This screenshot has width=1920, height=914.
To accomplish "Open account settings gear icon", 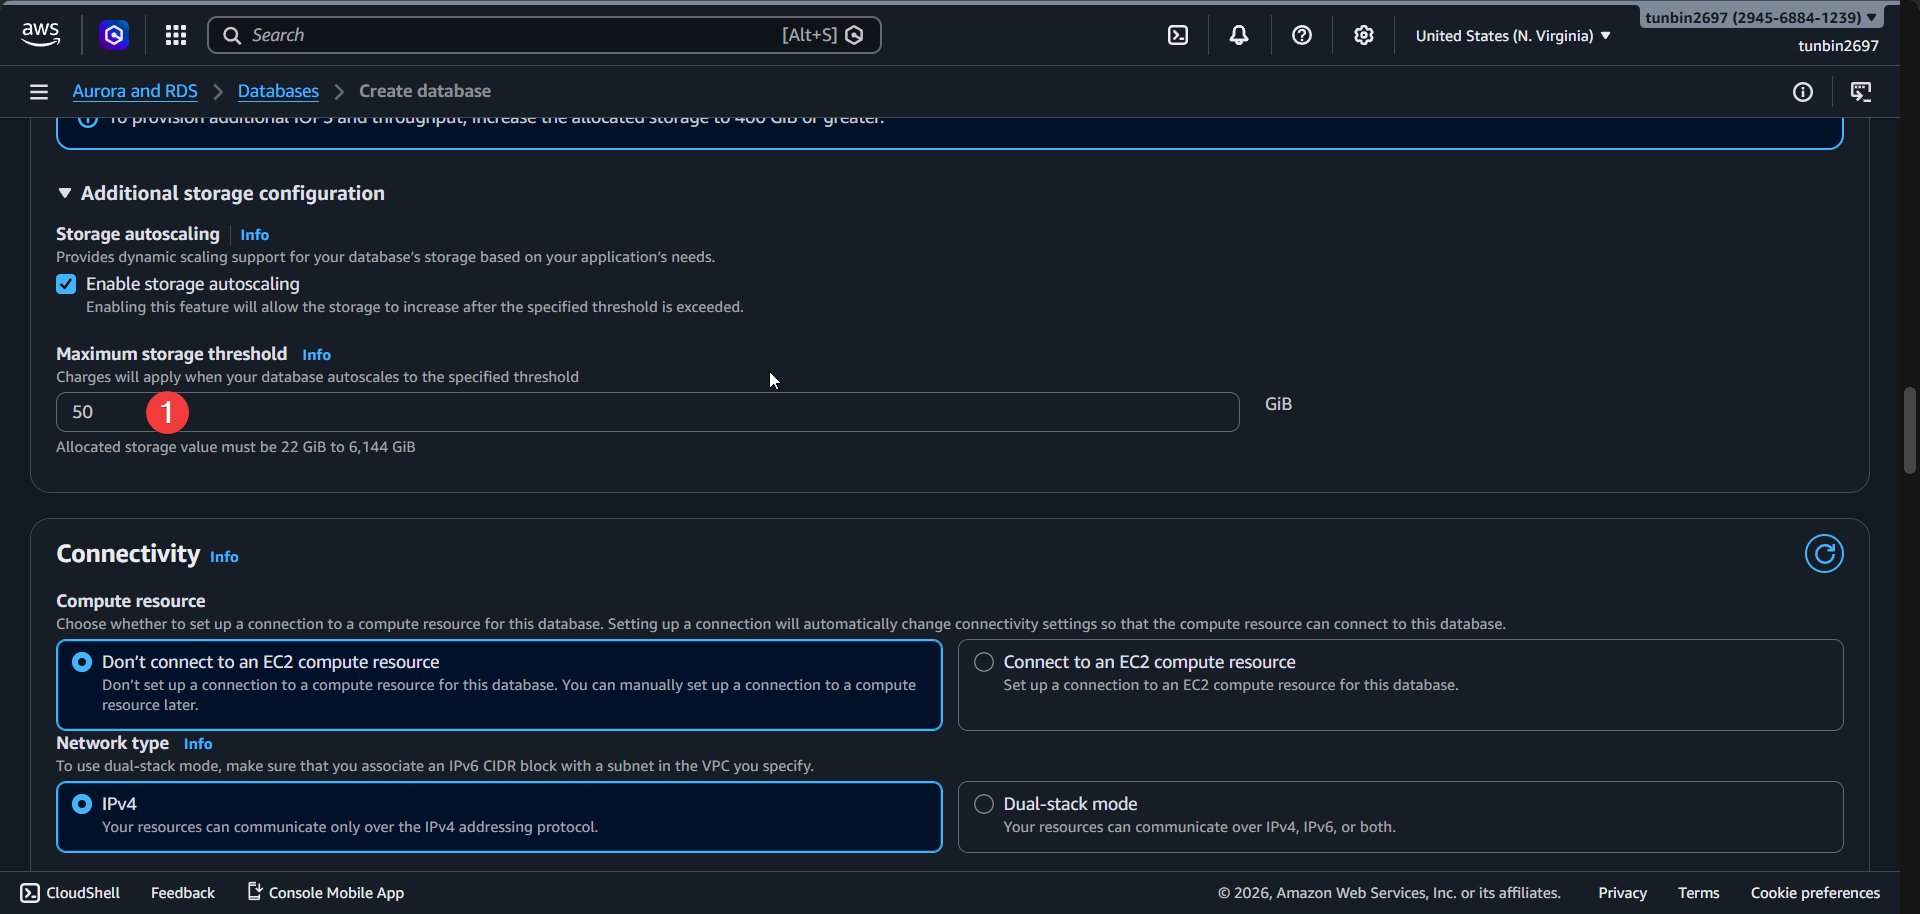I will coord(1364,34).
